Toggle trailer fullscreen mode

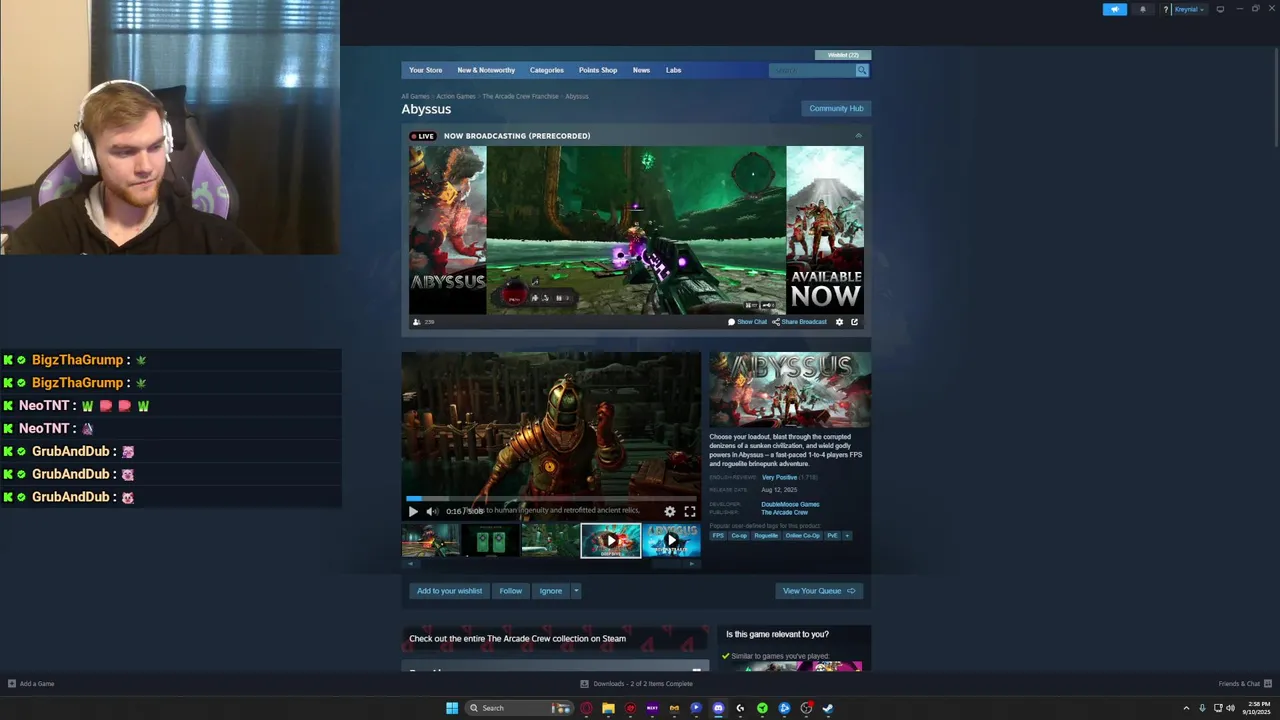coord(690,511)
